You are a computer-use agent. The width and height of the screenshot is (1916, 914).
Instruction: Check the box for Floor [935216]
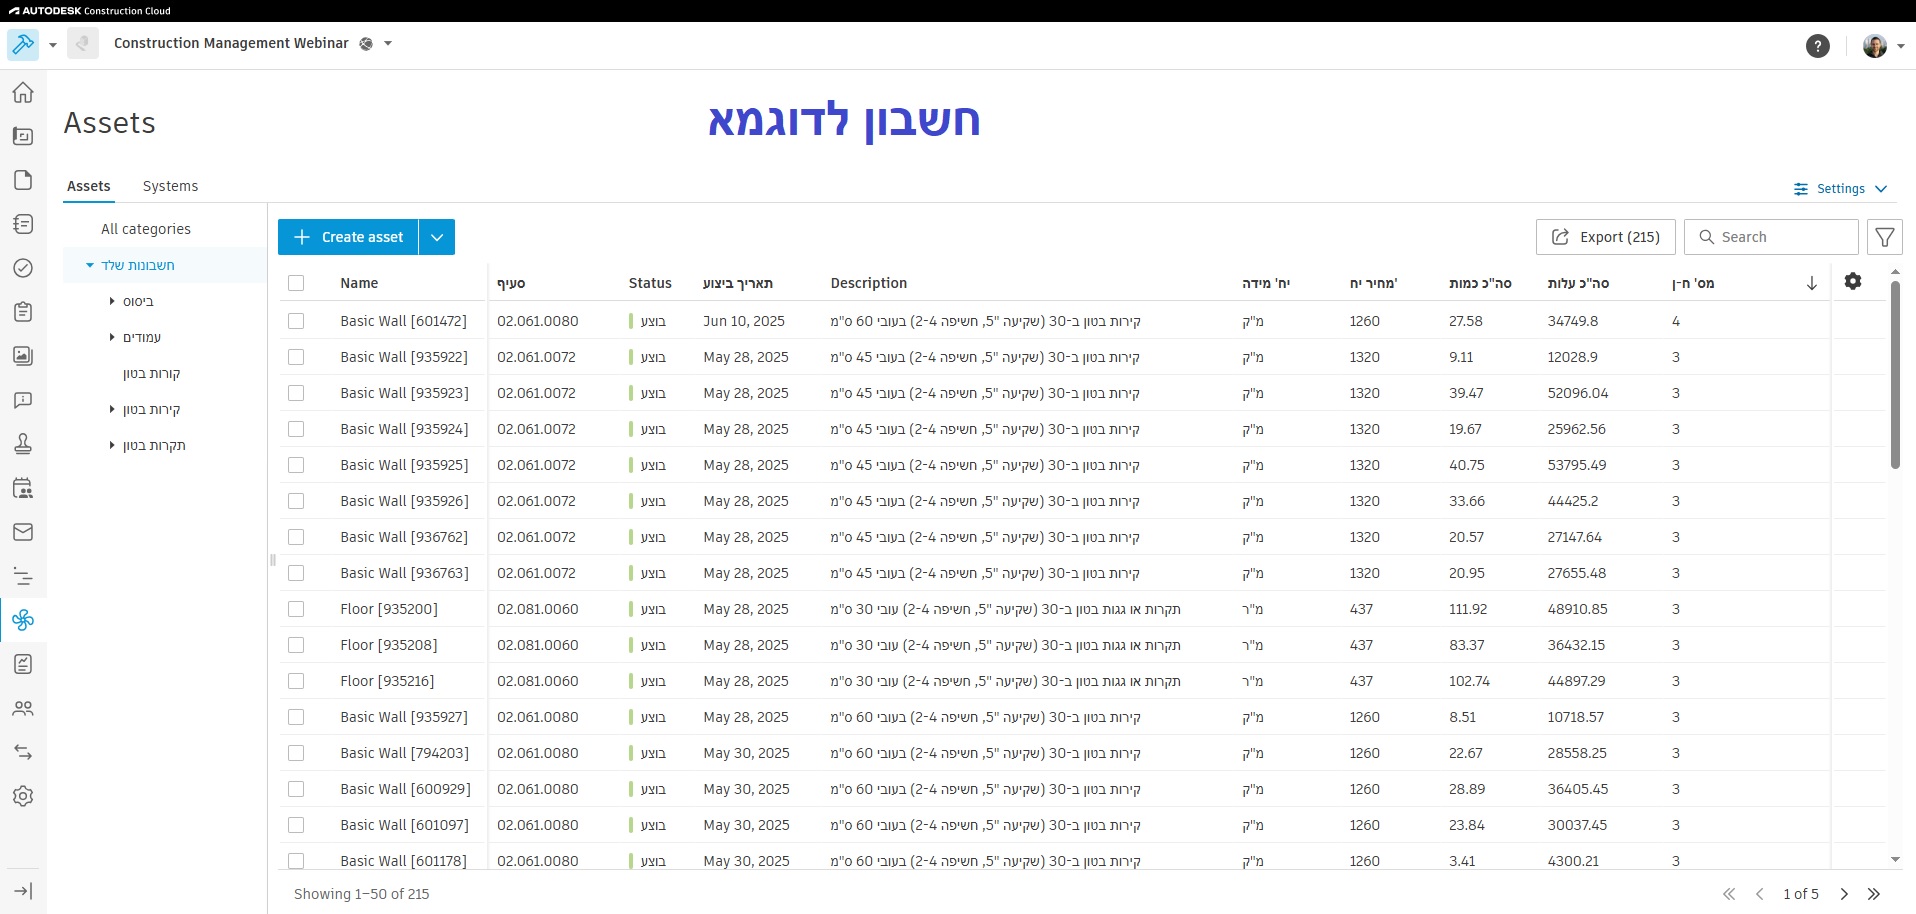click(296, 681)
